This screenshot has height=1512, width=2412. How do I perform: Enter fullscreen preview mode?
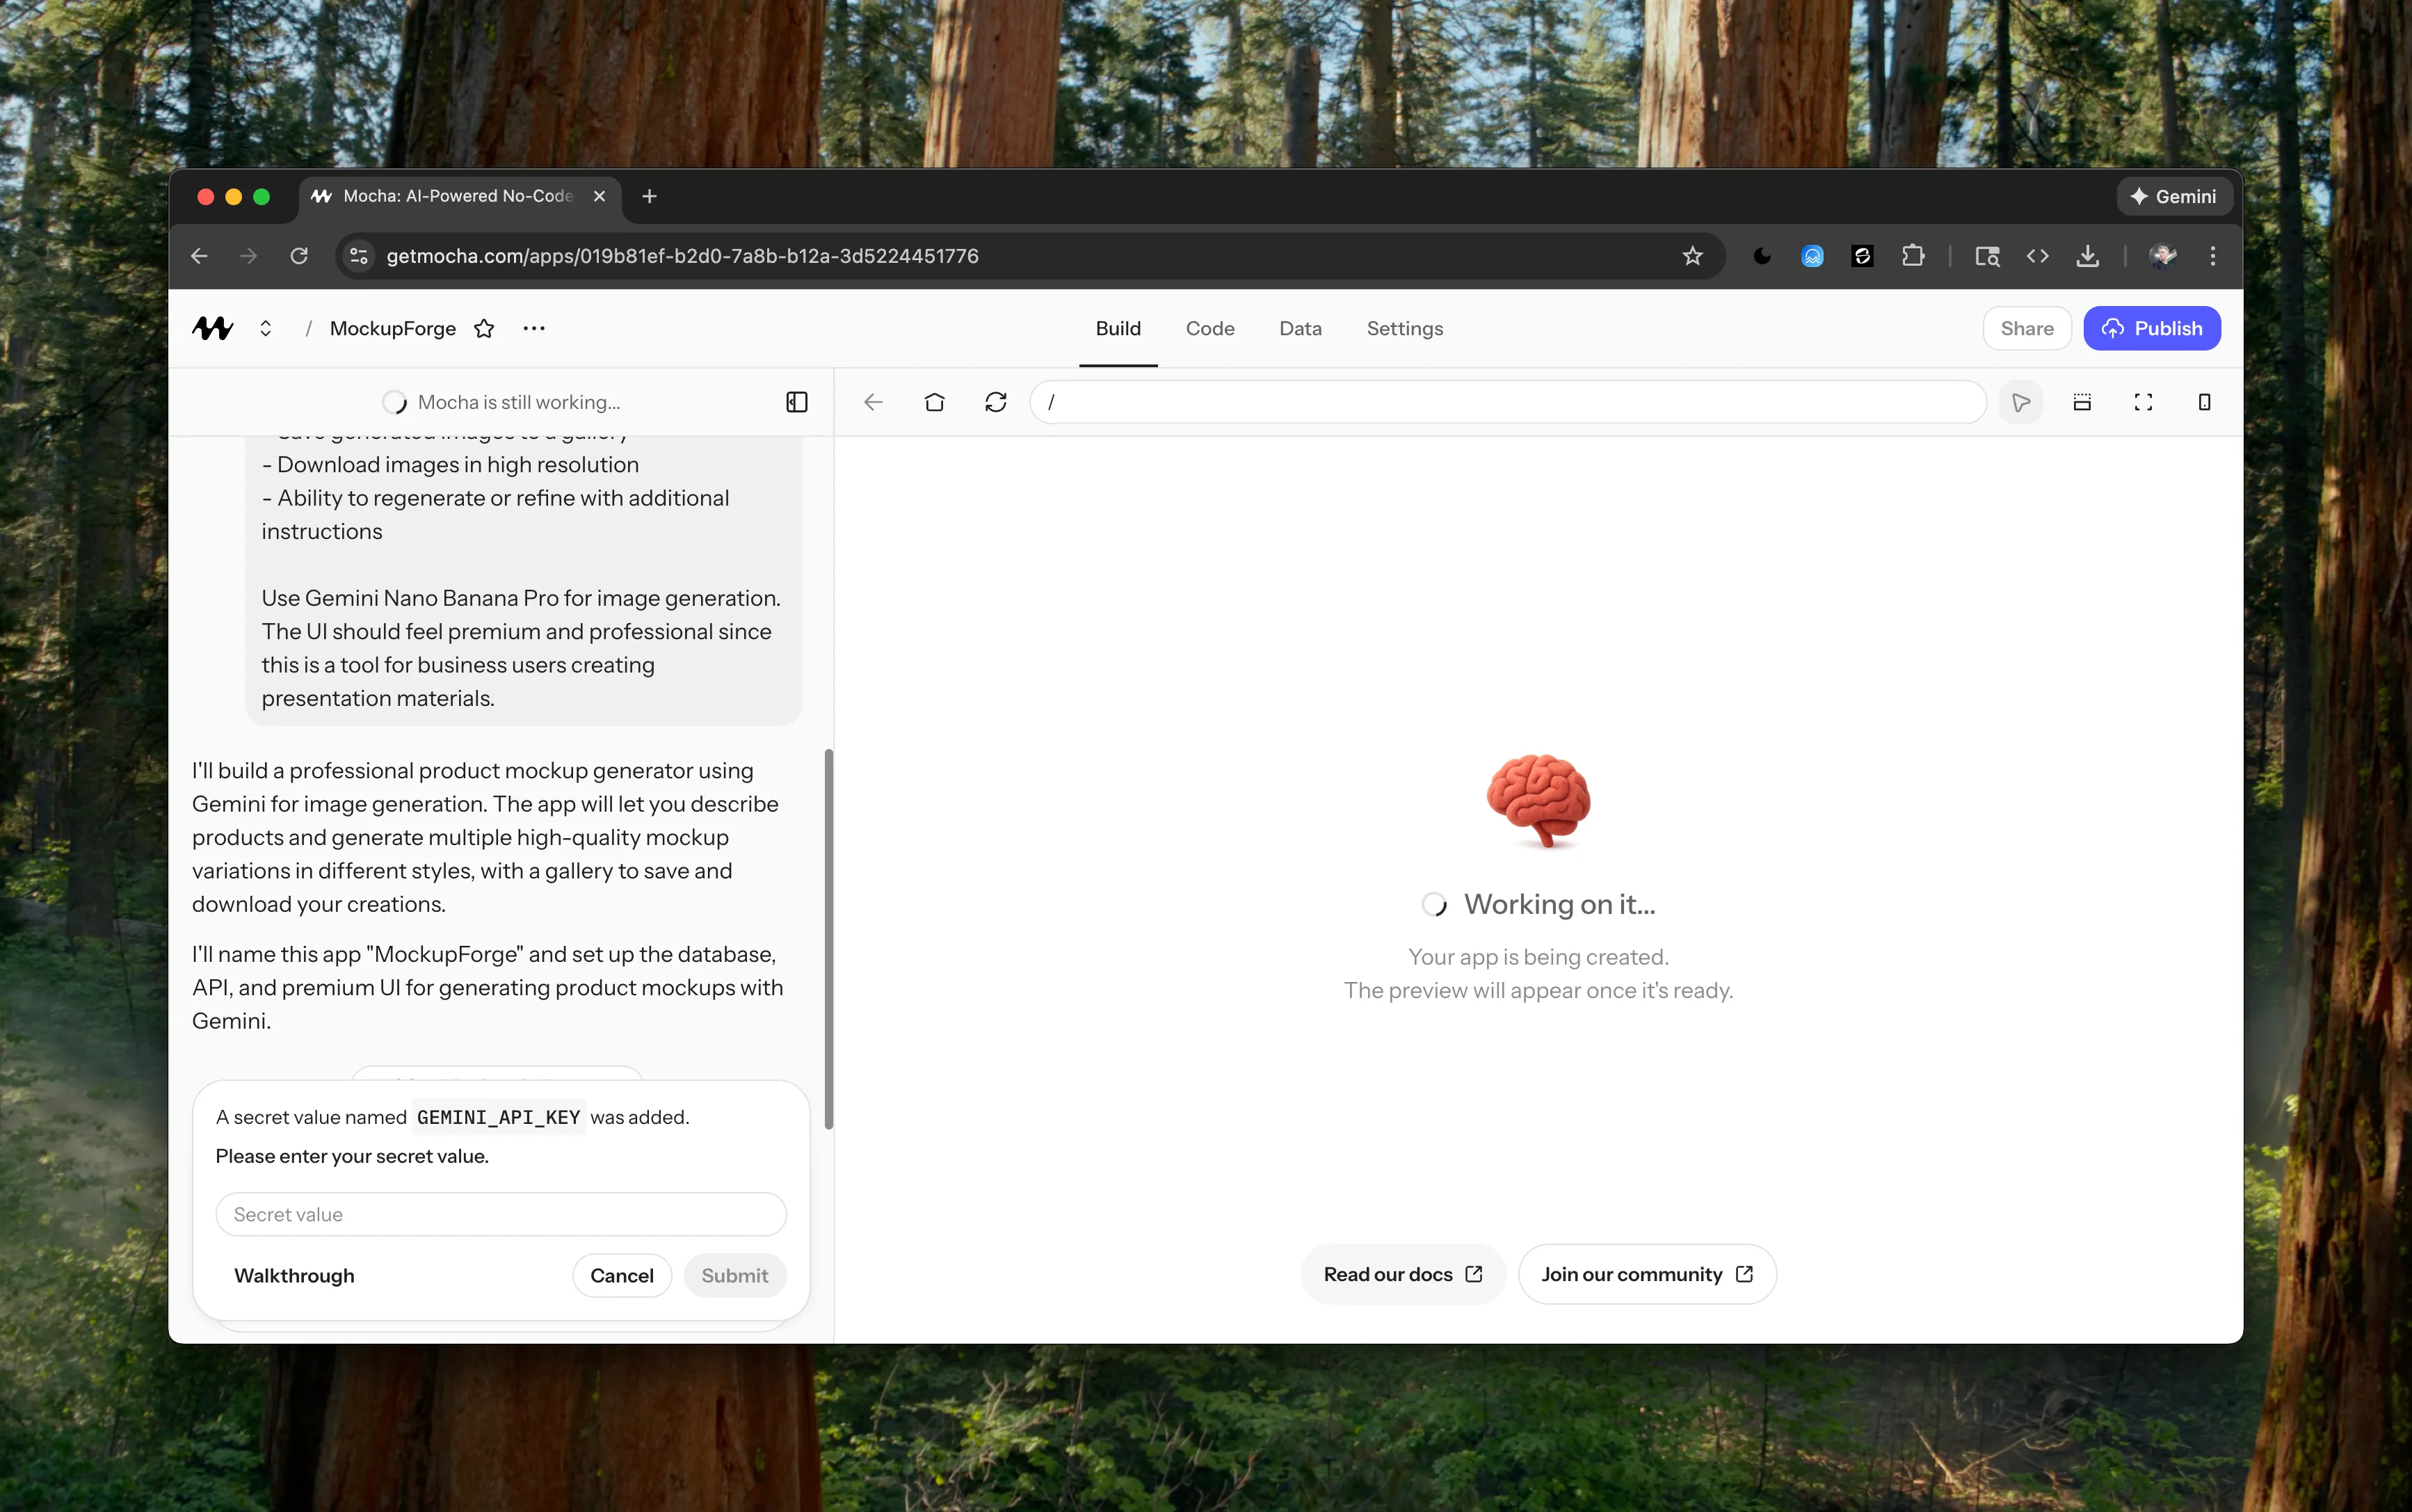[x=2143, y=401]
